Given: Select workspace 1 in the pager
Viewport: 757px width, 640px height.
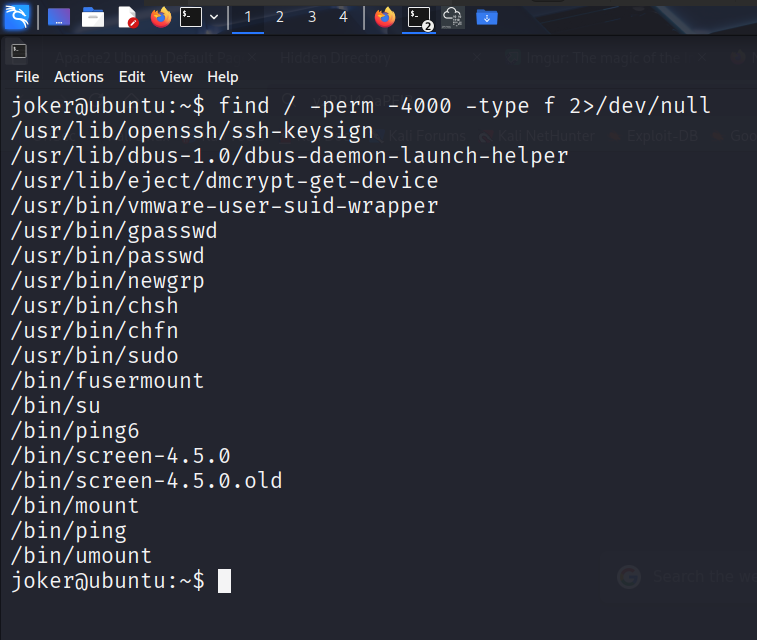Looking at the screenshot, I should pos(248,17).
